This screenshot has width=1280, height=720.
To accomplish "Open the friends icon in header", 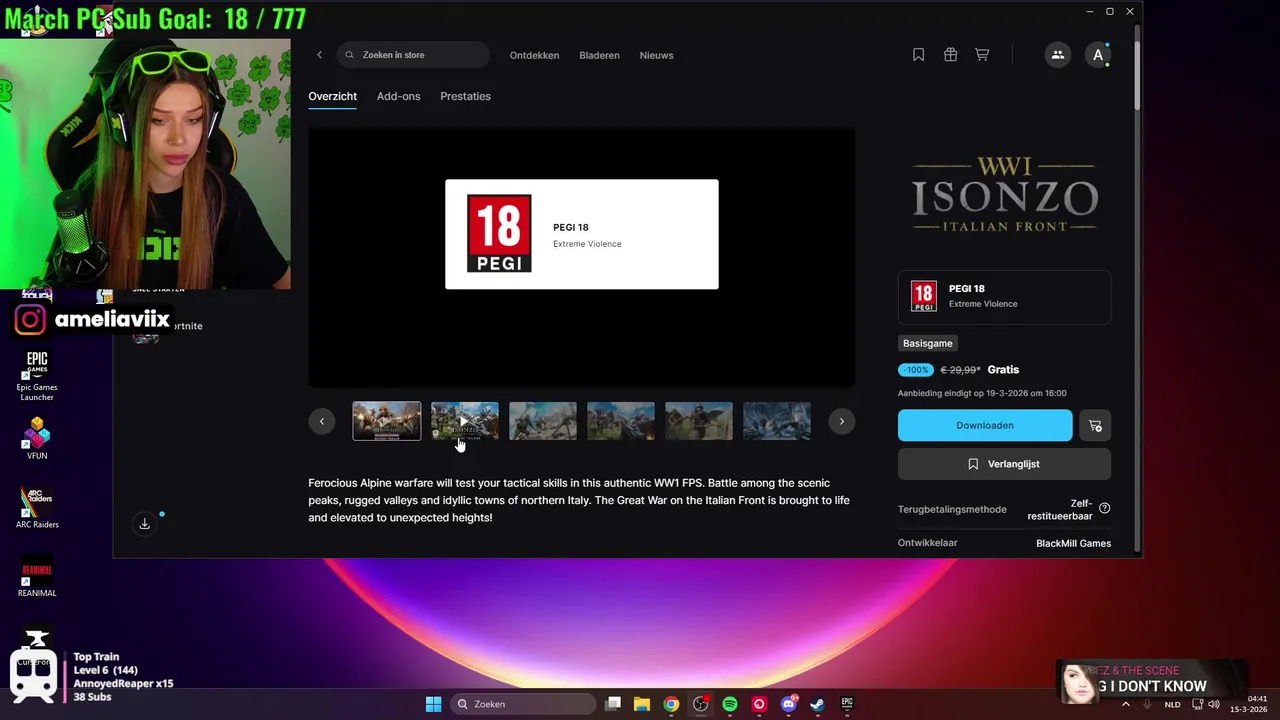I will (x=1057, y=55).
